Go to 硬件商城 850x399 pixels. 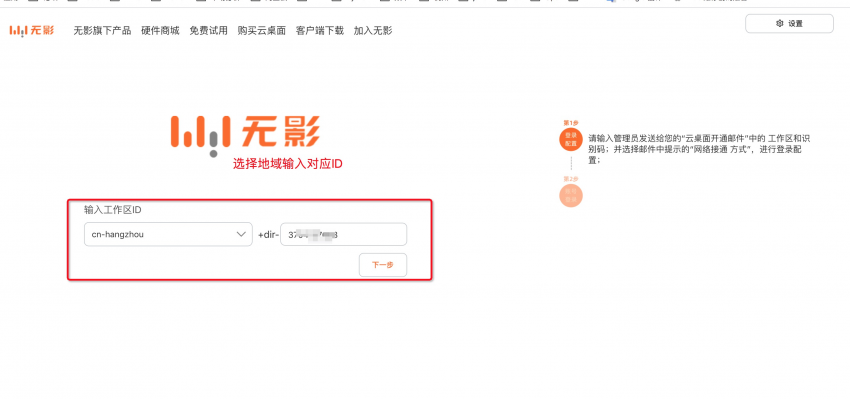(x=160, y=30)
